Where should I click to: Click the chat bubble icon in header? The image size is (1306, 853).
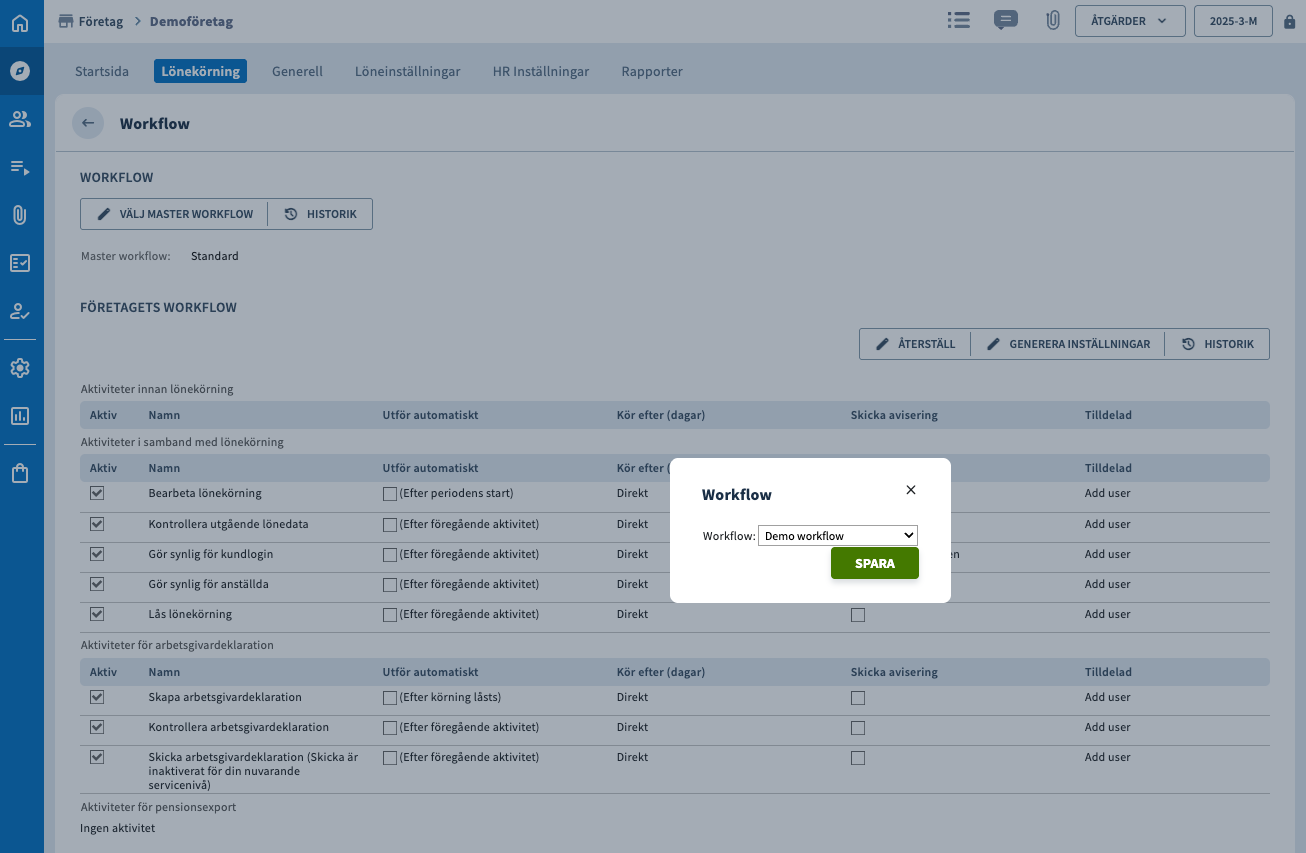(1005, 20)
